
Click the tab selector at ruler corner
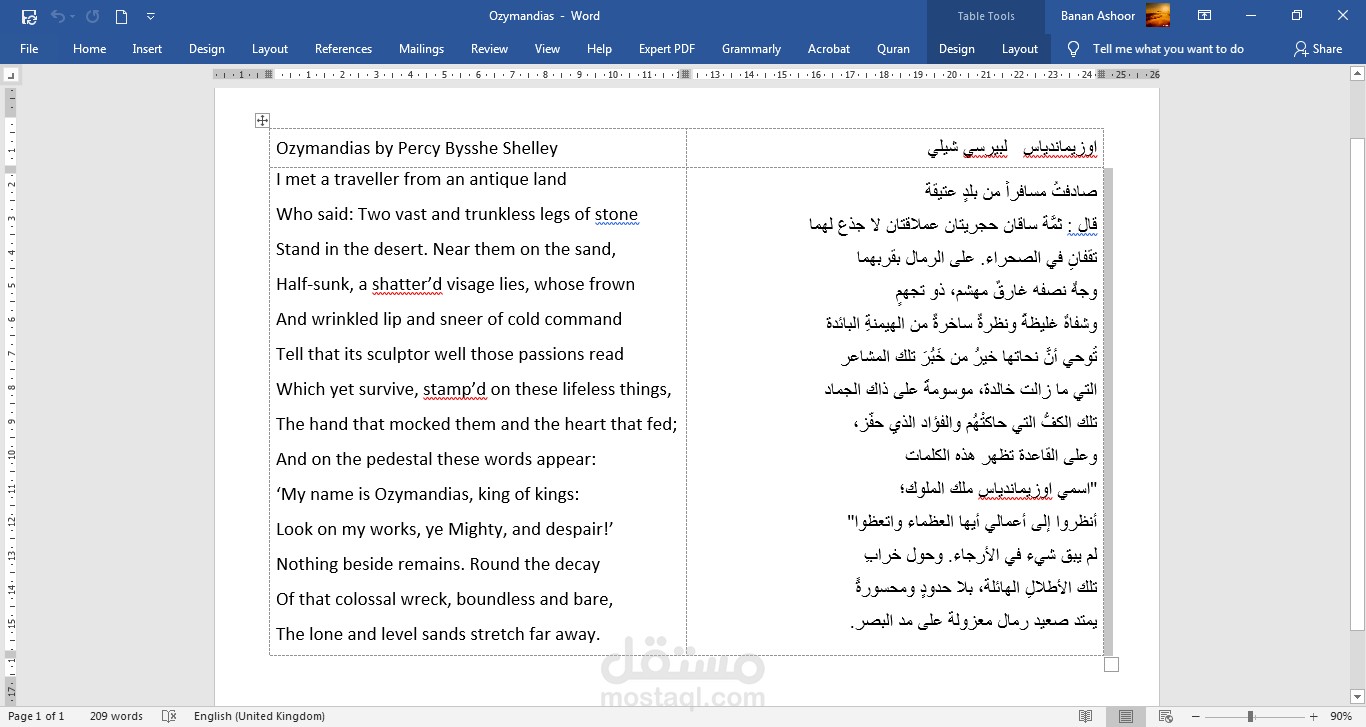(x=10, y=75)
